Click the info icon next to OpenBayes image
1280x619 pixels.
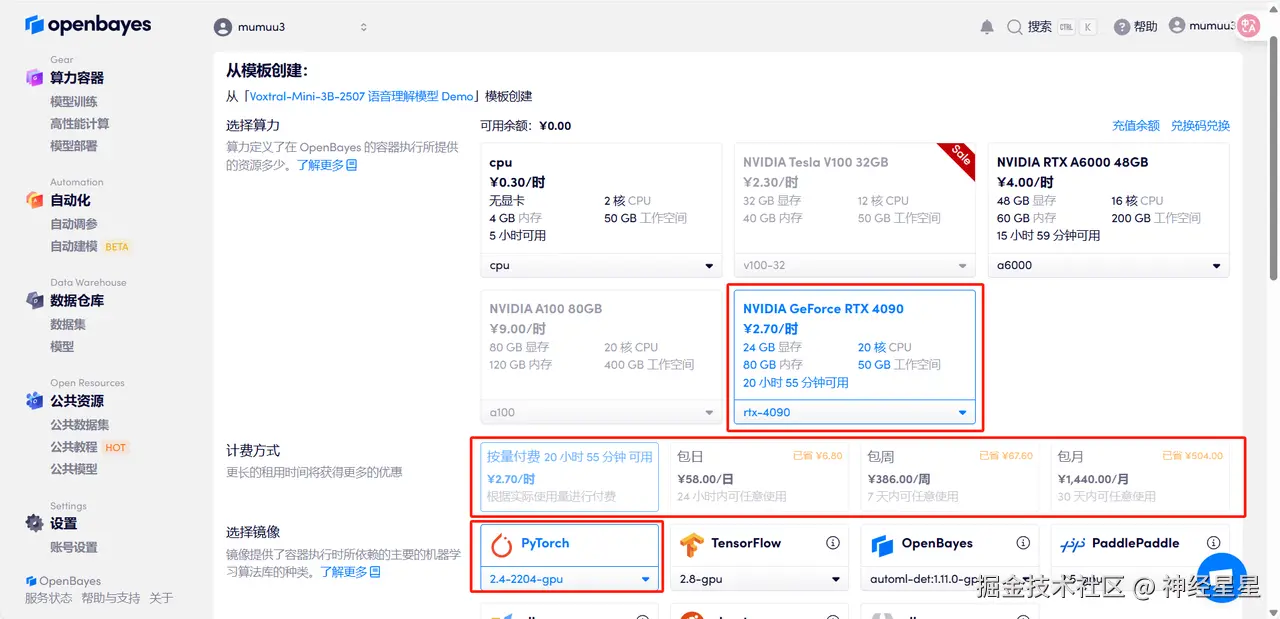1022,543
